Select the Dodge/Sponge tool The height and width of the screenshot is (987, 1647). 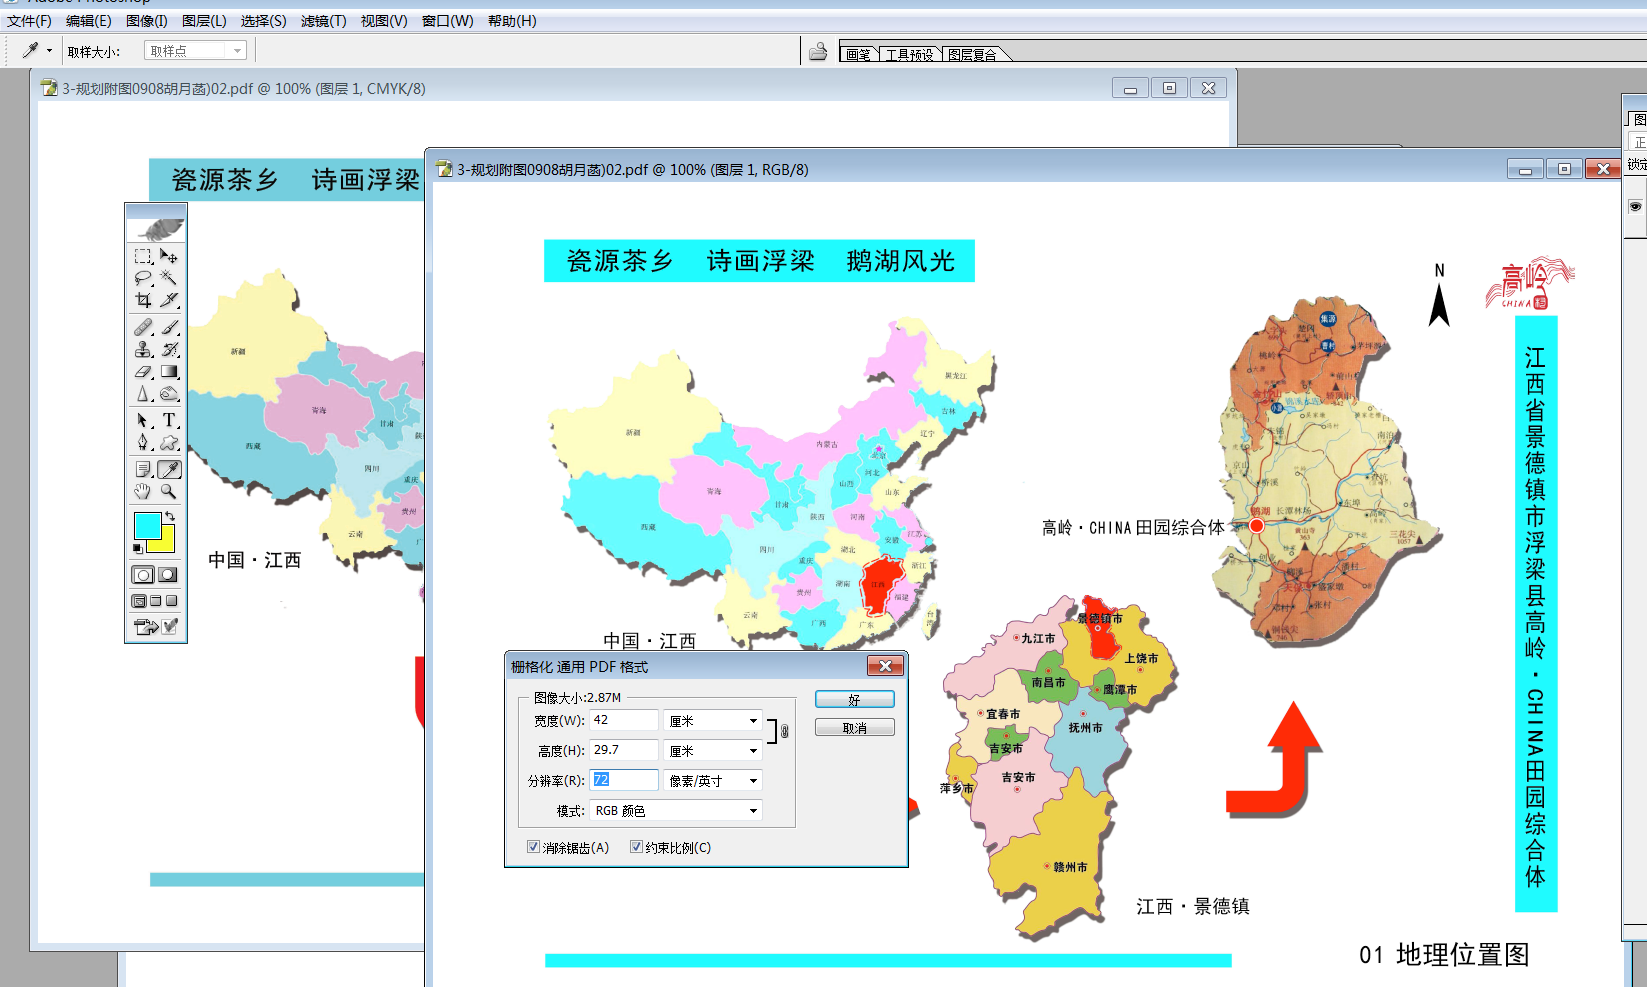tap(169, 393)
